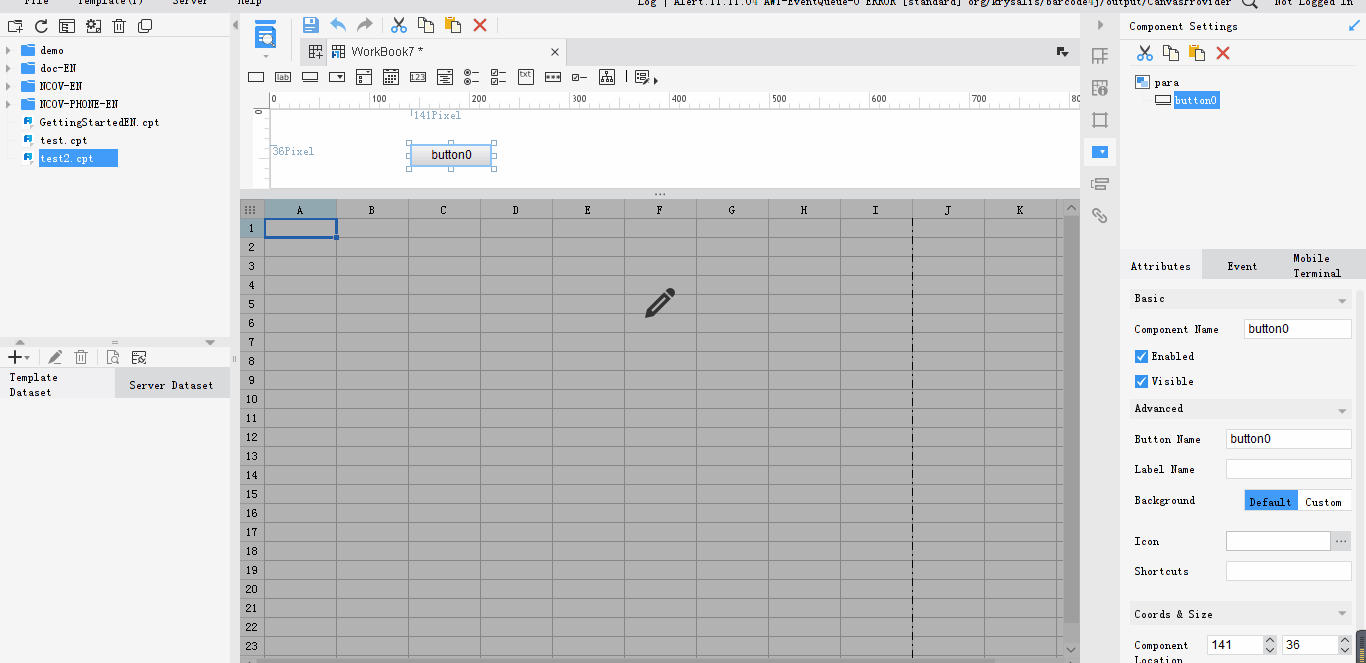Screen dimensions: 1366x663
Task: Insert a label widget from widget toolbar
Action: tap(283, 77)
